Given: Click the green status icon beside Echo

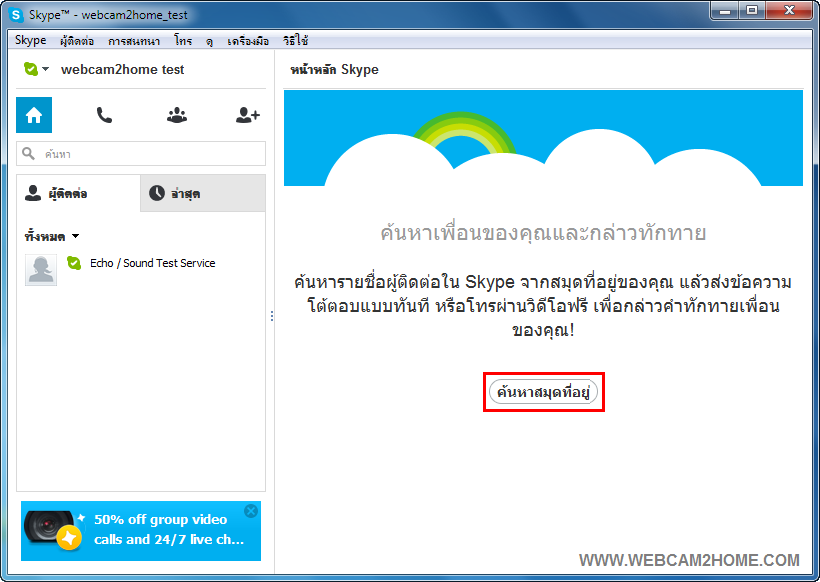Looking at the screenshot, I should 73,263.
